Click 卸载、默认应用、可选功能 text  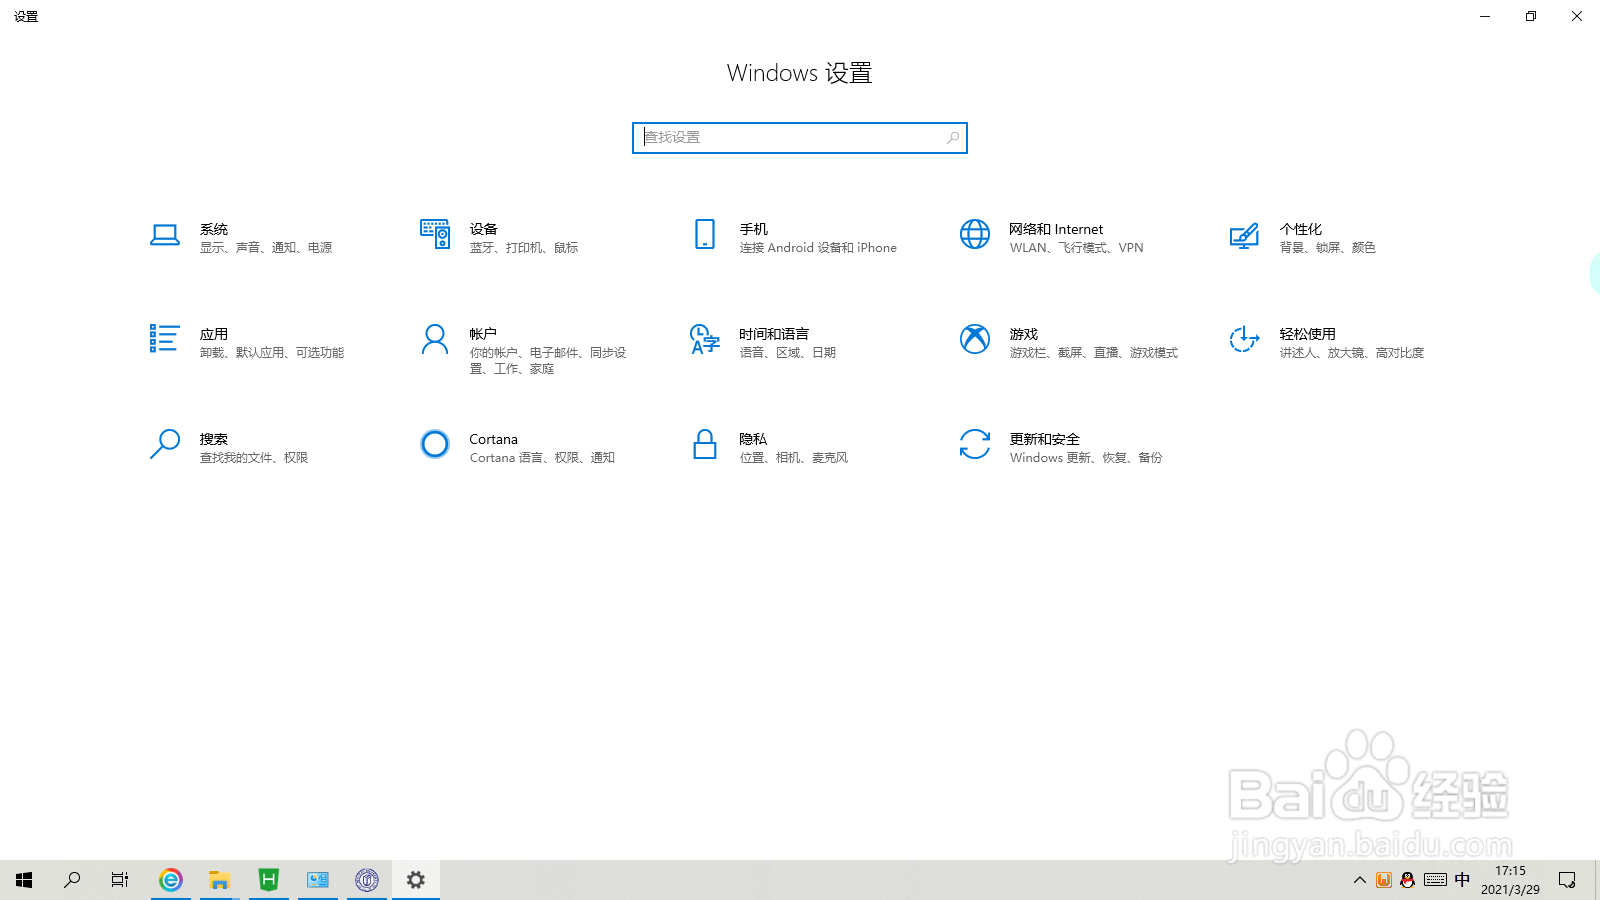pos(272,353)
